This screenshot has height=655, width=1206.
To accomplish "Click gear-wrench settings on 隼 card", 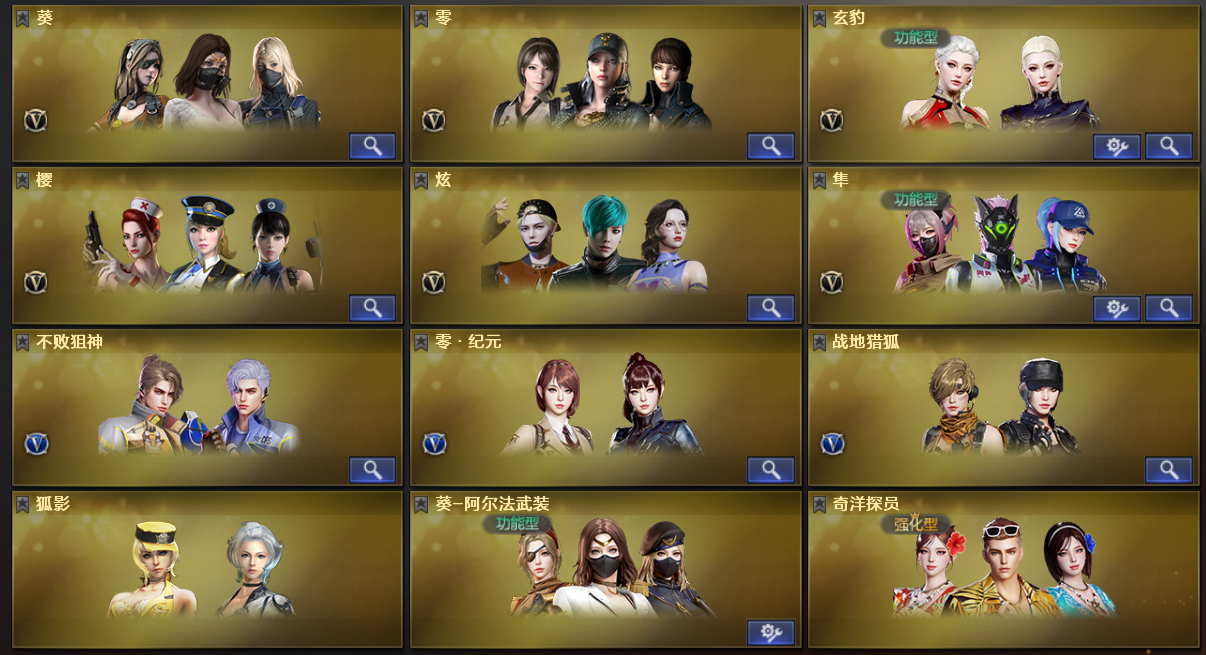I will coord(1116,308).
